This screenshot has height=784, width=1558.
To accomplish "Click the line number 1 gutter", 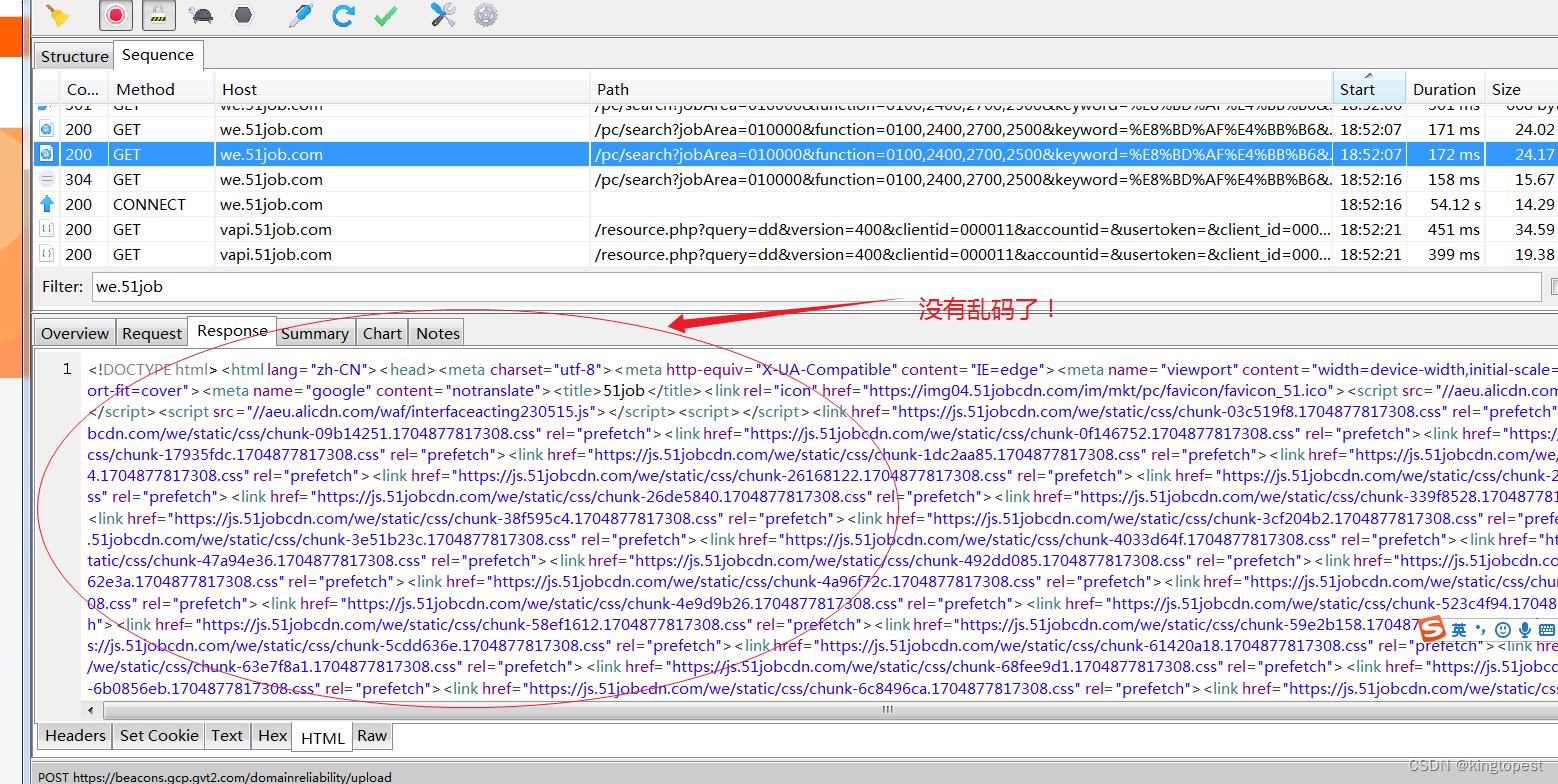I will [66, 369].
